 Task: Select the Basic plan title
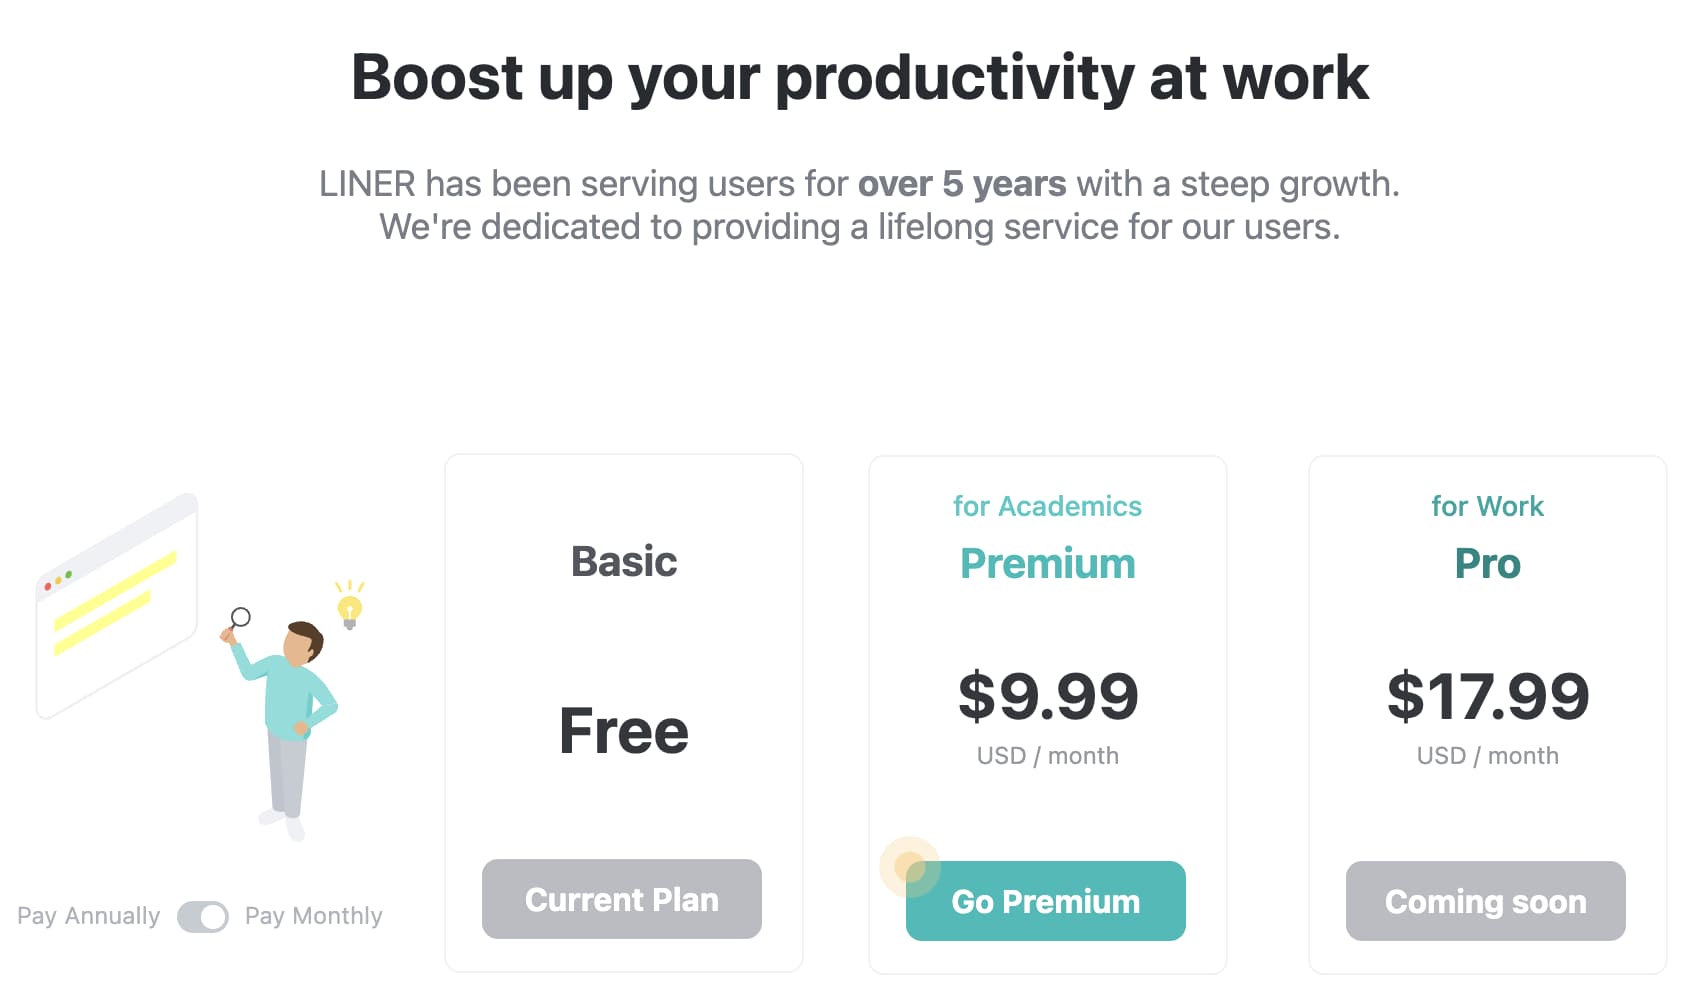tap(624, 562)
